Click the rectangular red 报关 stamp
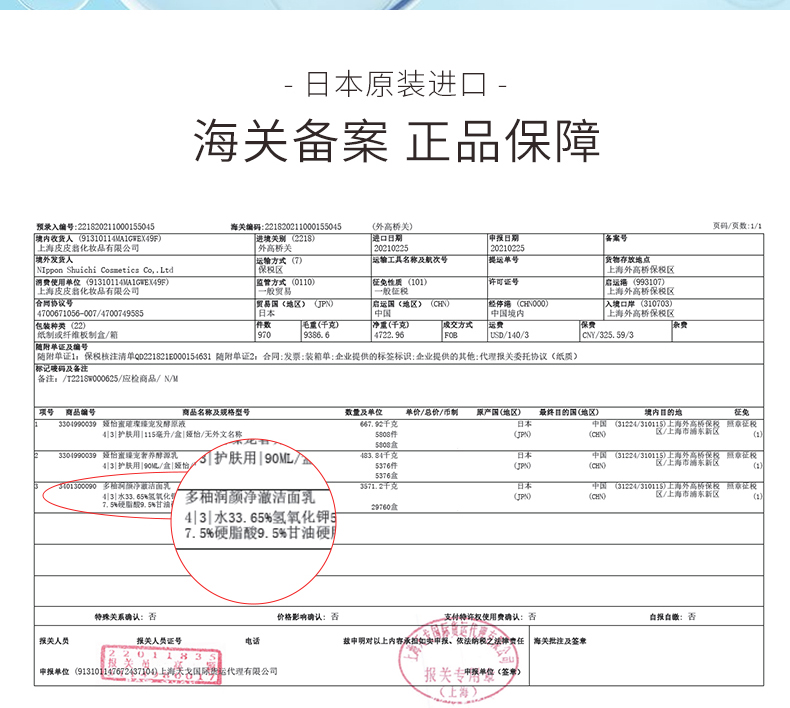790x708 pixels. click(161, 665)
